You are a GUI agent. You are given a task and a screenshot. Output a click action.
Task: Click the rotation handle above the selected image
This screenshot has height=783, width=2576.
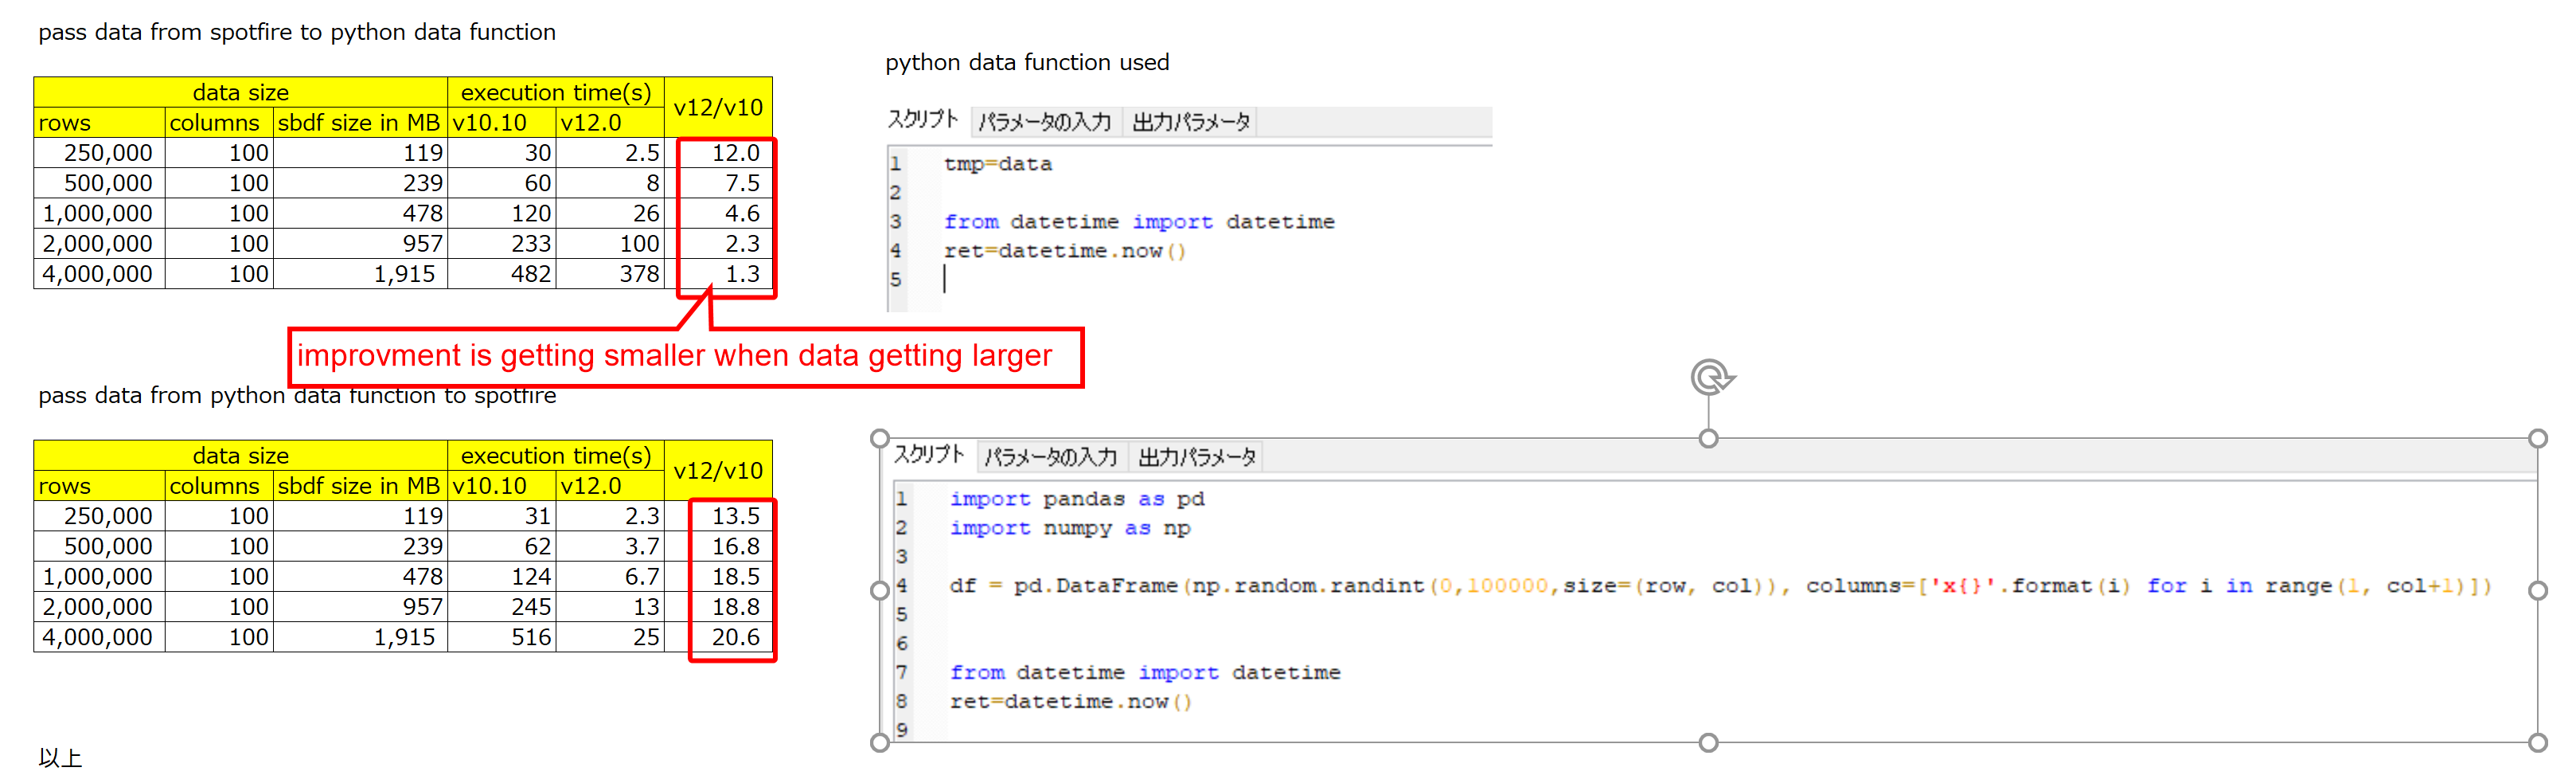[1710, 377]
